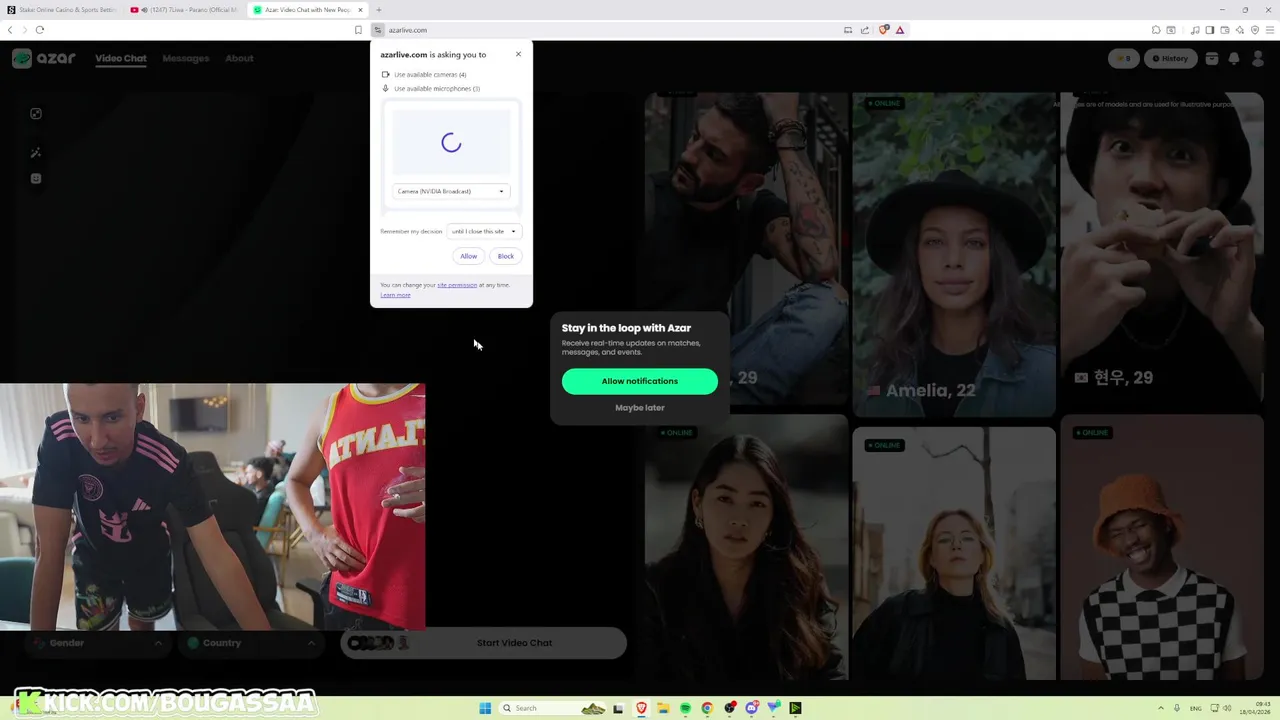Click the share page icon in address bar
Screen dimensions: 1280x720
pyautogui.click(x=865, y=30)
